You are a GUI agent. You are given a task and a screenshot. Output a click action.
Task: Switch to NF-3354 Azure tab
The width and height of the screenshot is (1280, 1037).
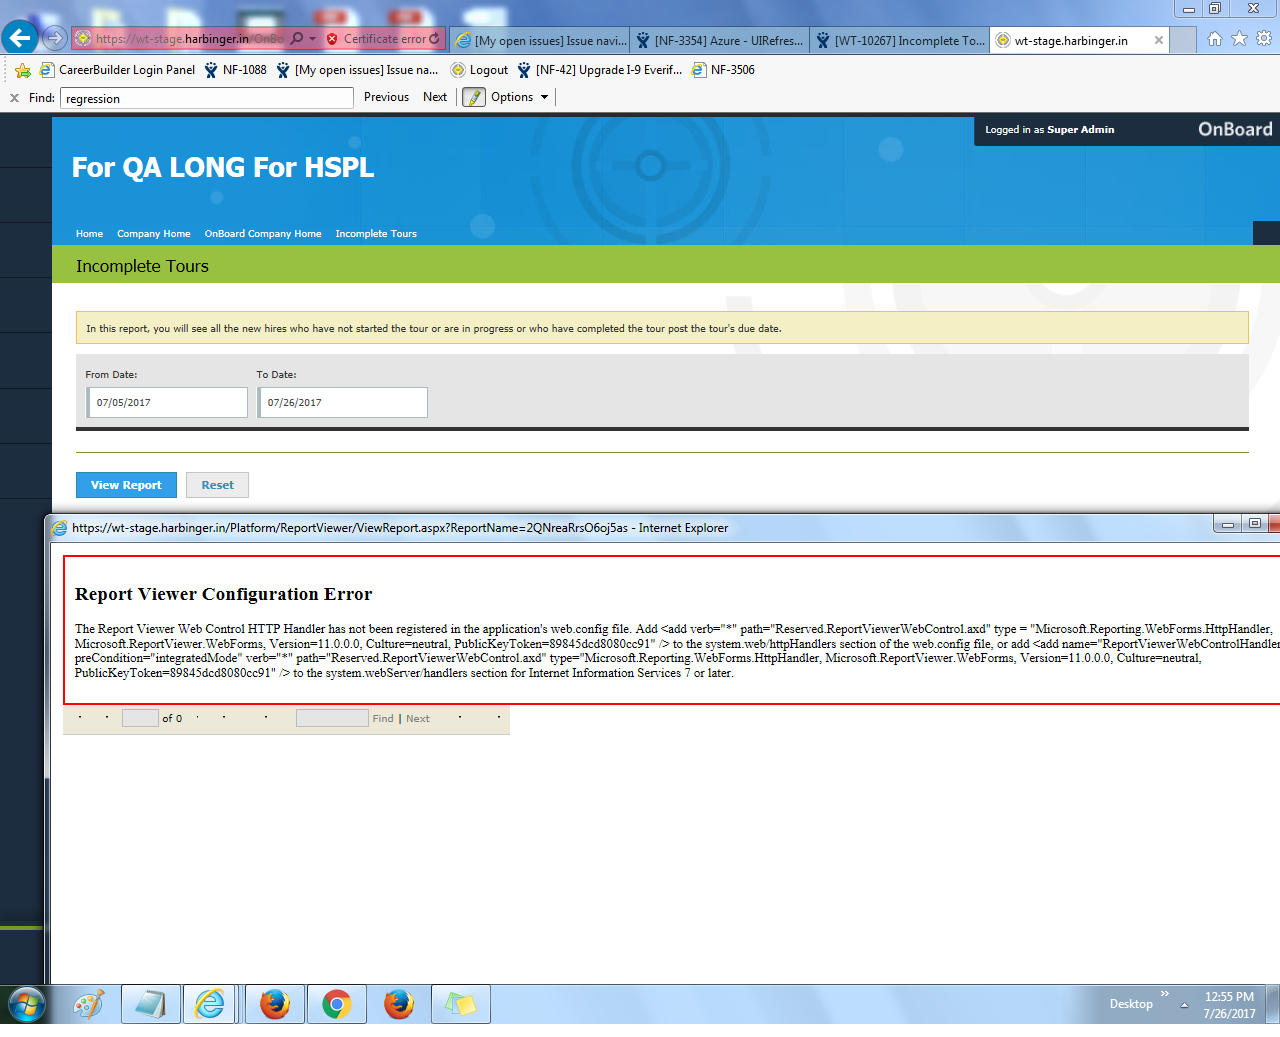pos(720,40)
